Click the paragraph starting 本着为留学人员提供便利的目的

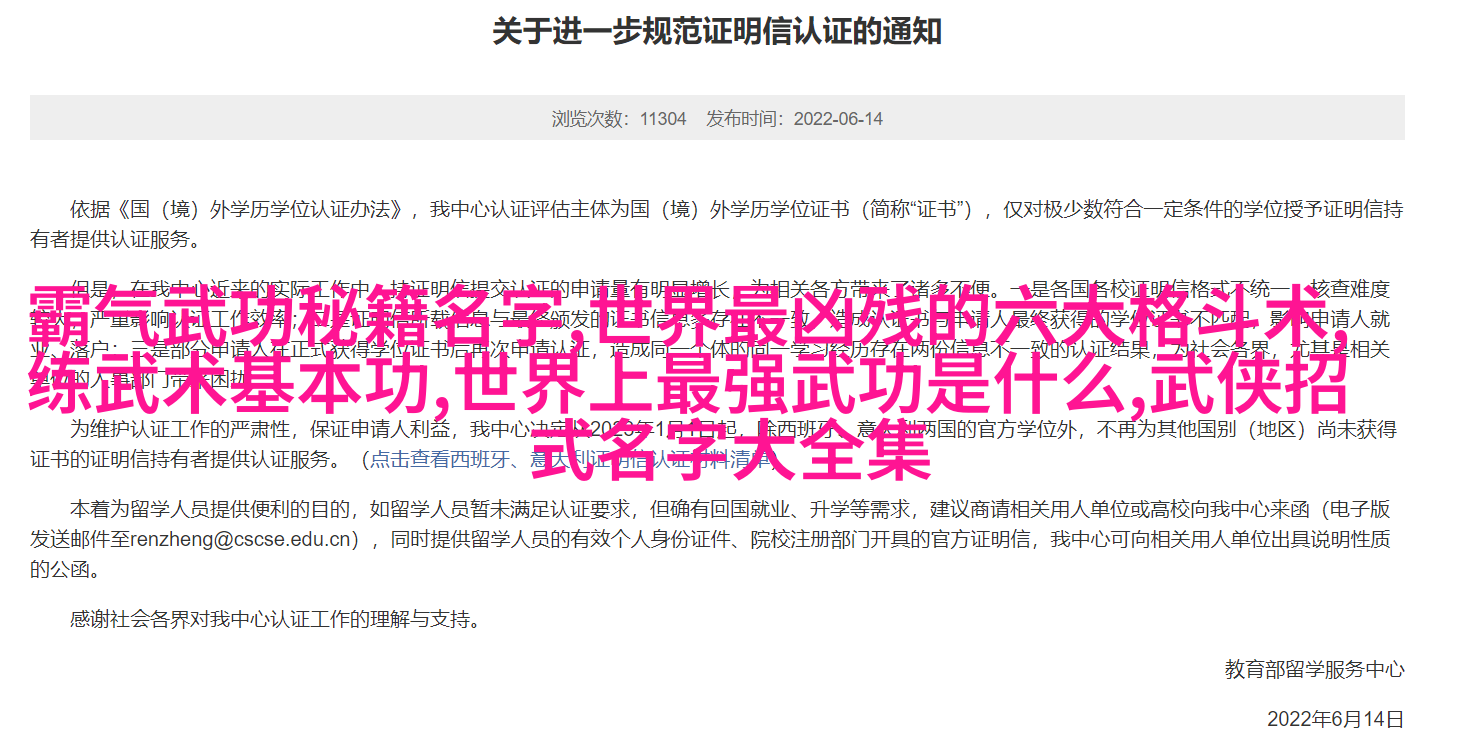717,540
